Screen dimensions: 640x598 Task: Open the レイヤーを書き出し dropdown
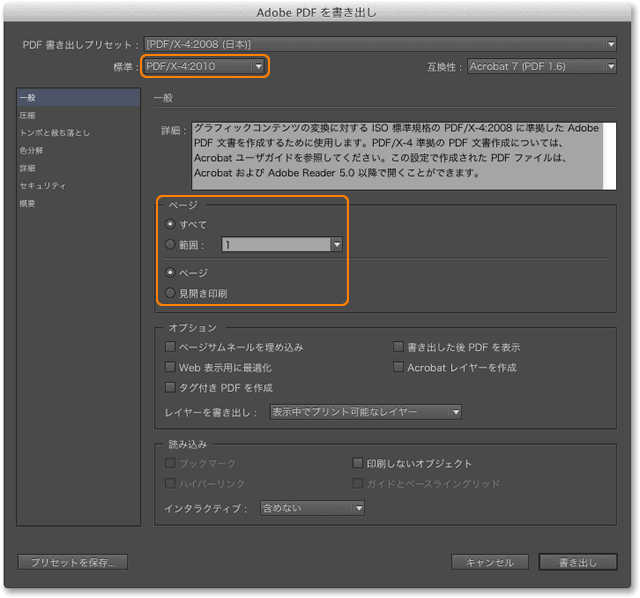(365, 411)
